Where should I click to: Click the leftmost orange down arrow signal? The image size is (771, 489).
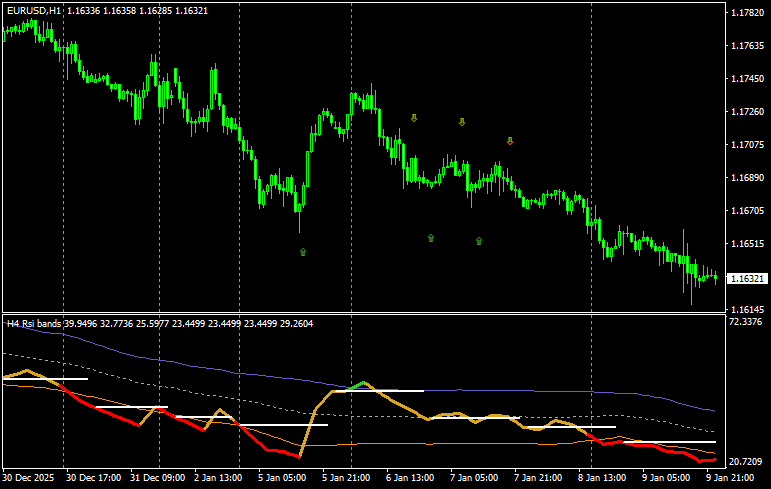pyautogui.click(x=414, y=118)
